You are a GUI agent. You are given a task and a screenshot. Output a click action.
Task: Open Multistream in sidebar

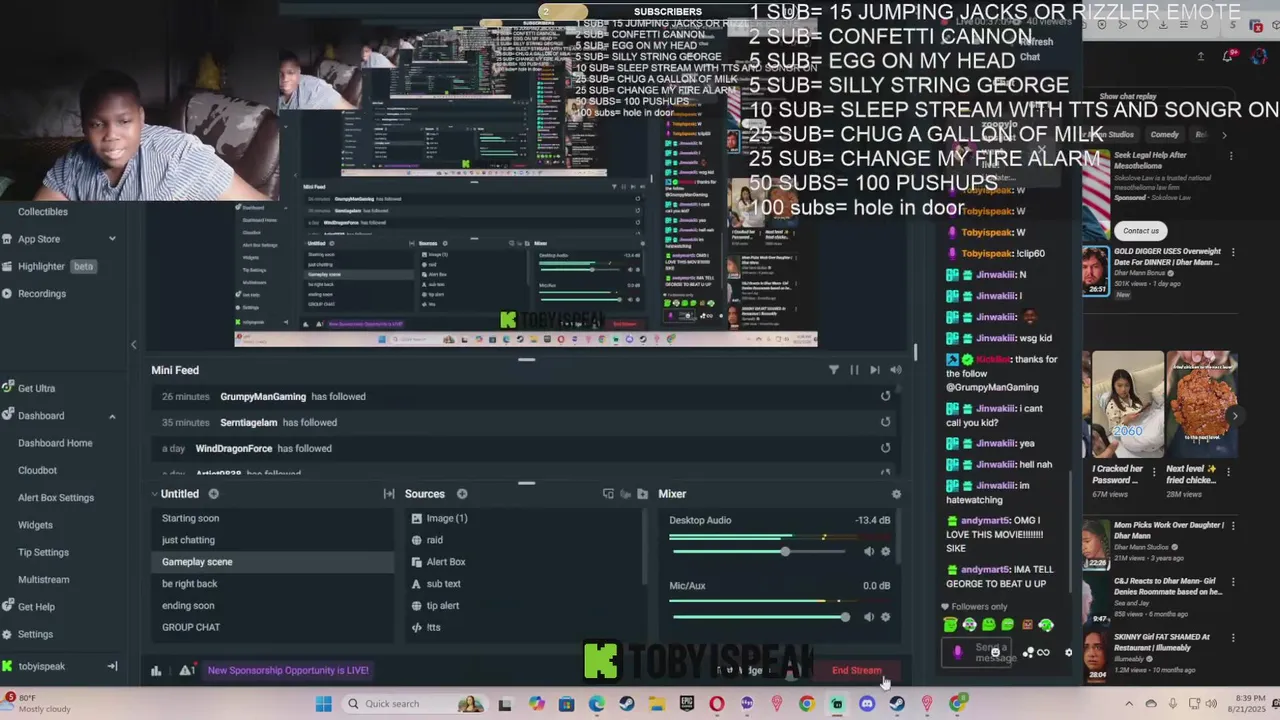43,580
